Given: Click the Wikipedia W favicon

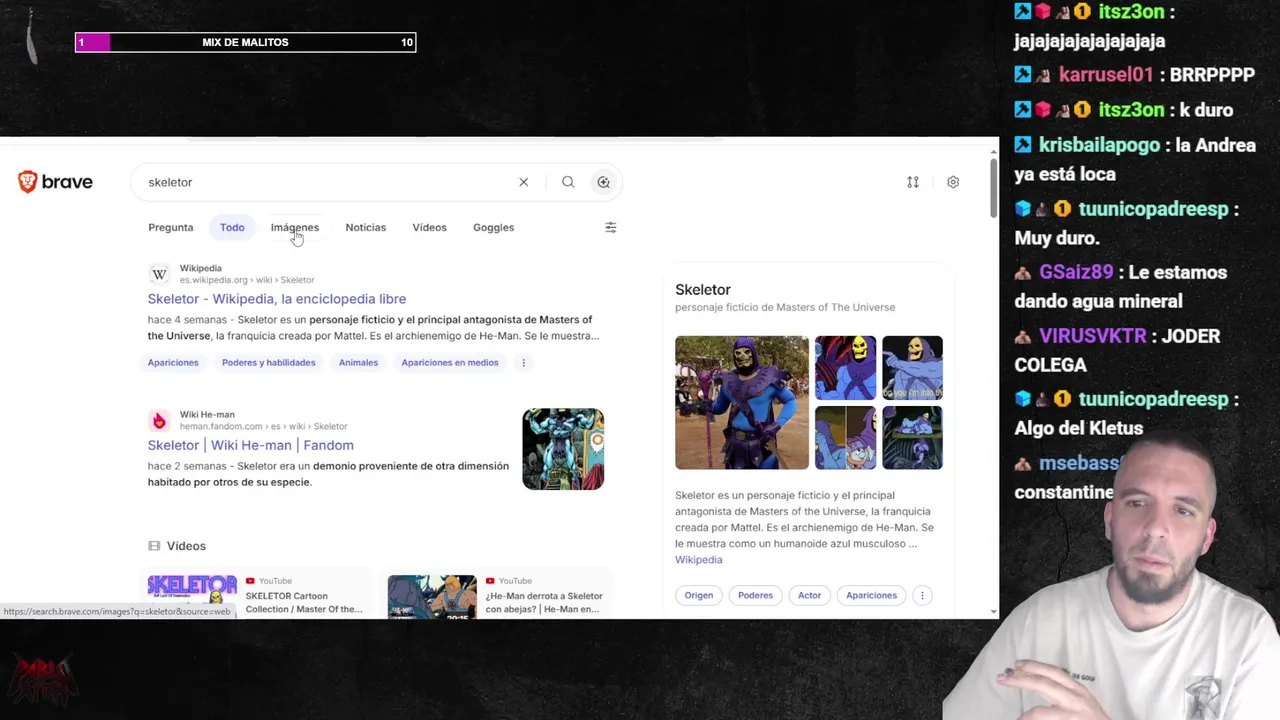Looking at the screenshot, I should click(159, 274).
